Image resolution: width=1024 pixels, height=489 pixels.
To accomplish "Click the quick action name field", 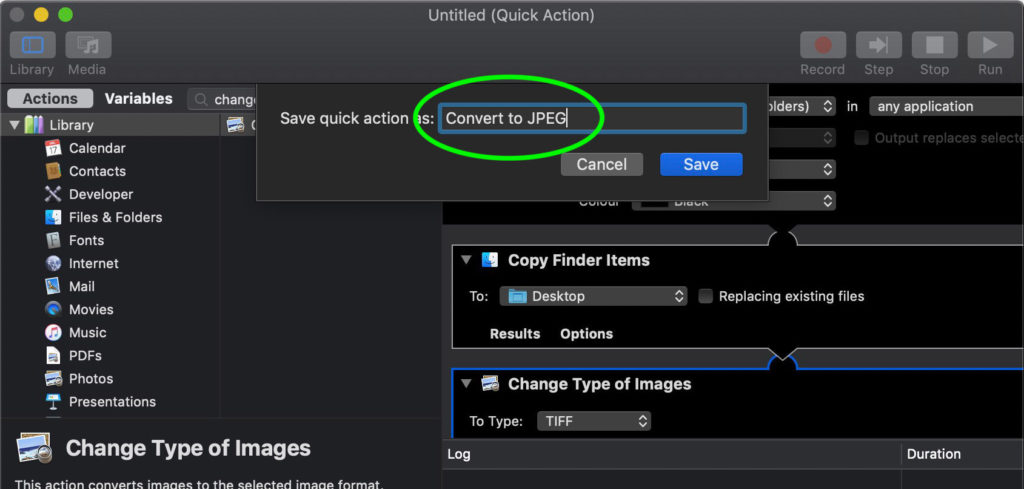I will (592, 119).
